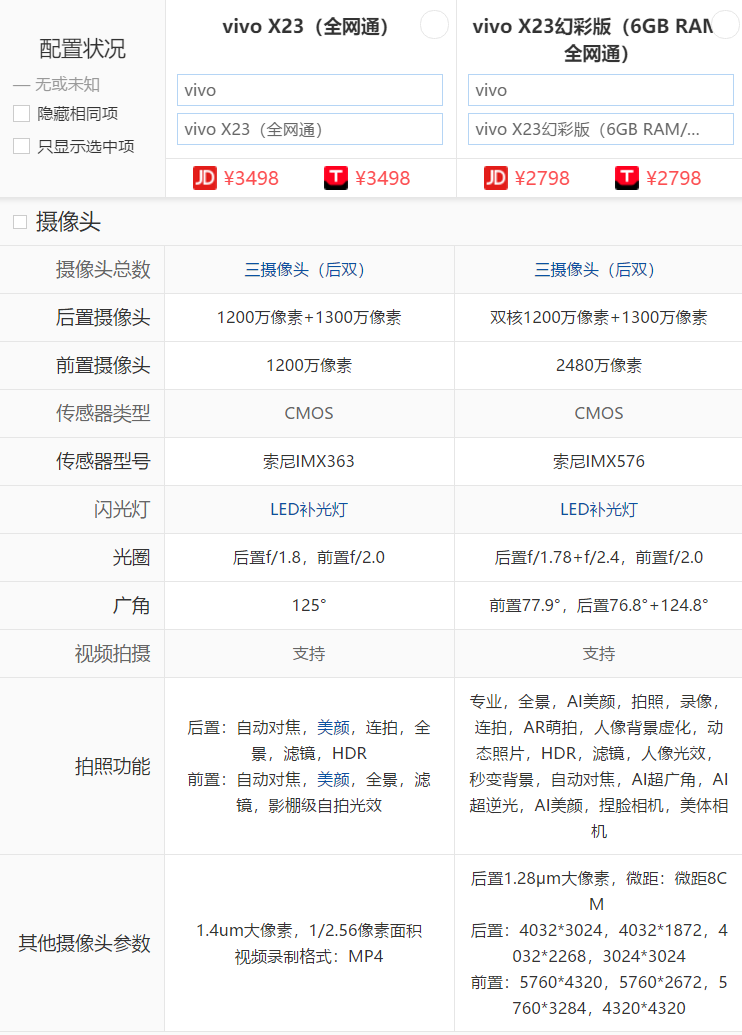Click LED补光灯 link for X23幻彩版
The image size is (742, 1035).
click(599, 510)
